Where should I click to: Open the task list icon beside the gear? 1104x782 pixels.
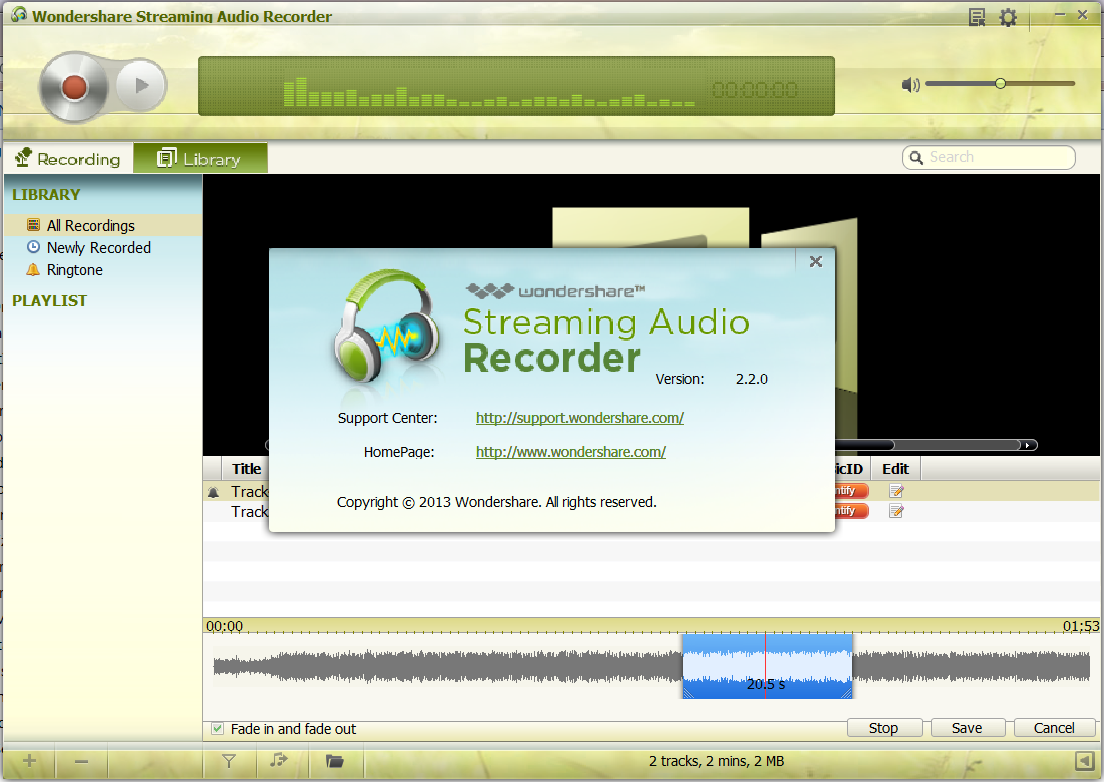[977, 17]
